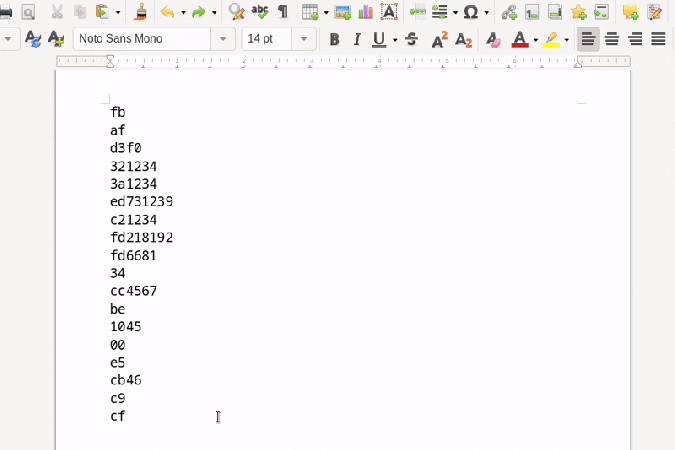Apply the red font color
This screenshot has width=675, height=450.
[x=520, y=40]
